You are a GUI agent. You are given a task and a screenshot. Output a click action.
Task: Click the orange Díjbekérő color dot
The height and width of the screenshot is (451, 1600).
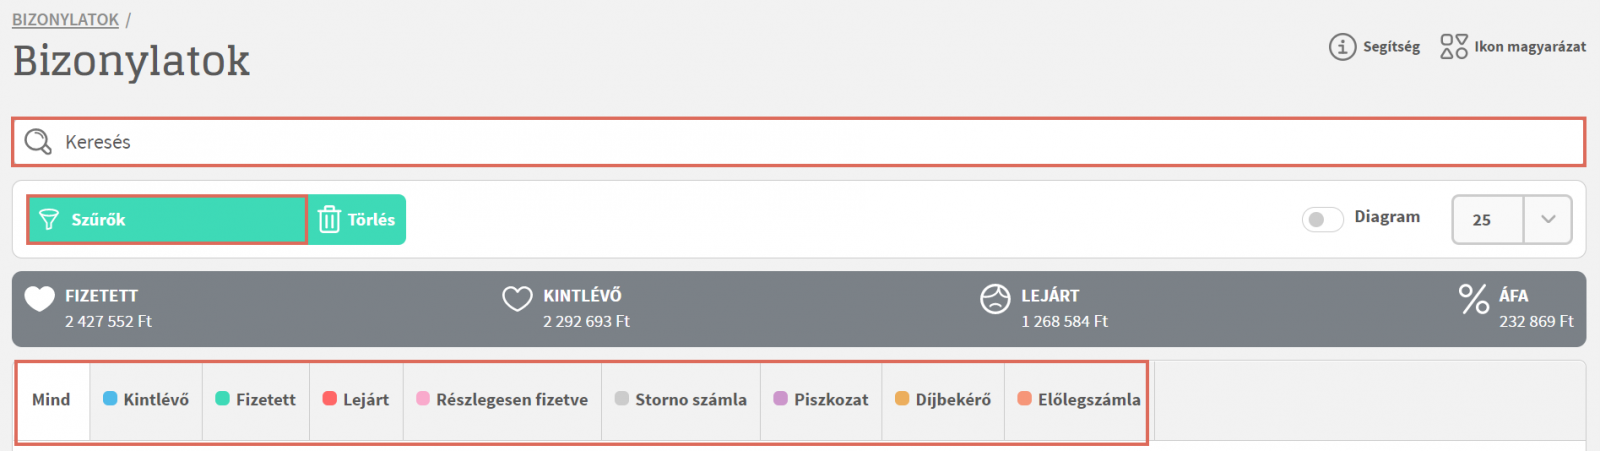coord(902,398)
